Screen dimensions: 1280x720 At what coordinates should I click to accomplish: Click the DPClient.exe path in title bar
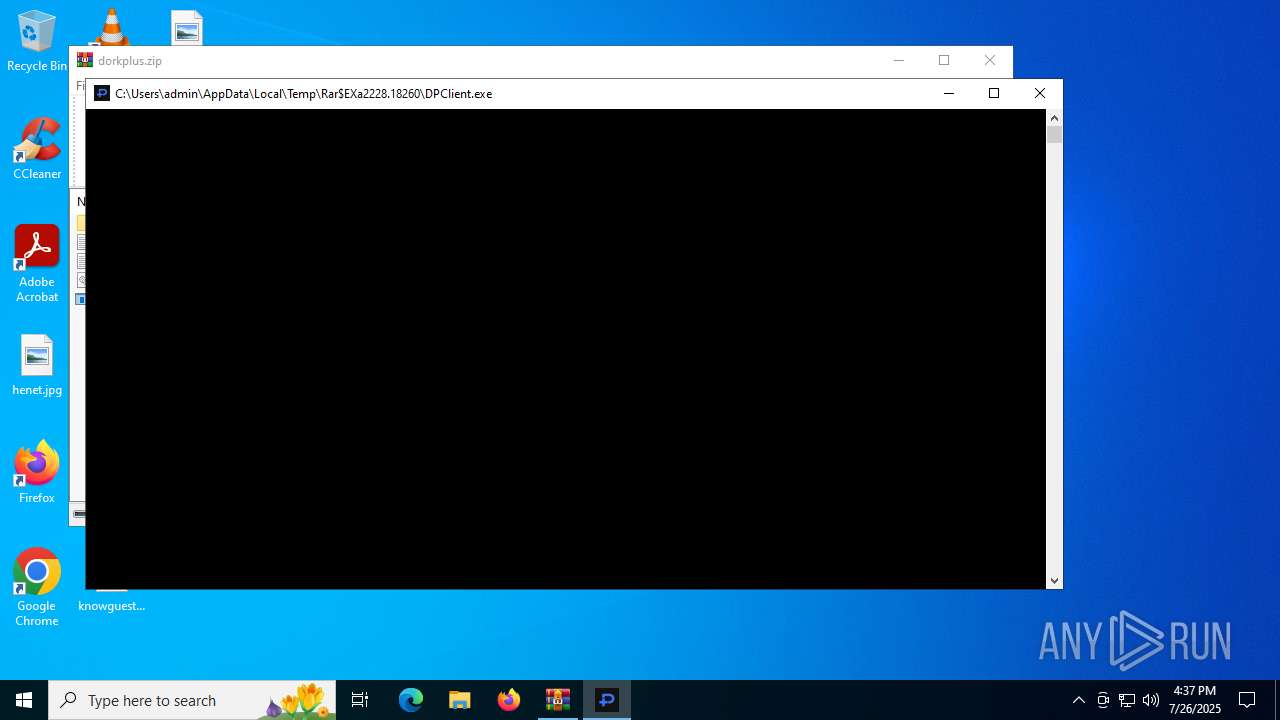pyautogui.click(x=303, y=94)
